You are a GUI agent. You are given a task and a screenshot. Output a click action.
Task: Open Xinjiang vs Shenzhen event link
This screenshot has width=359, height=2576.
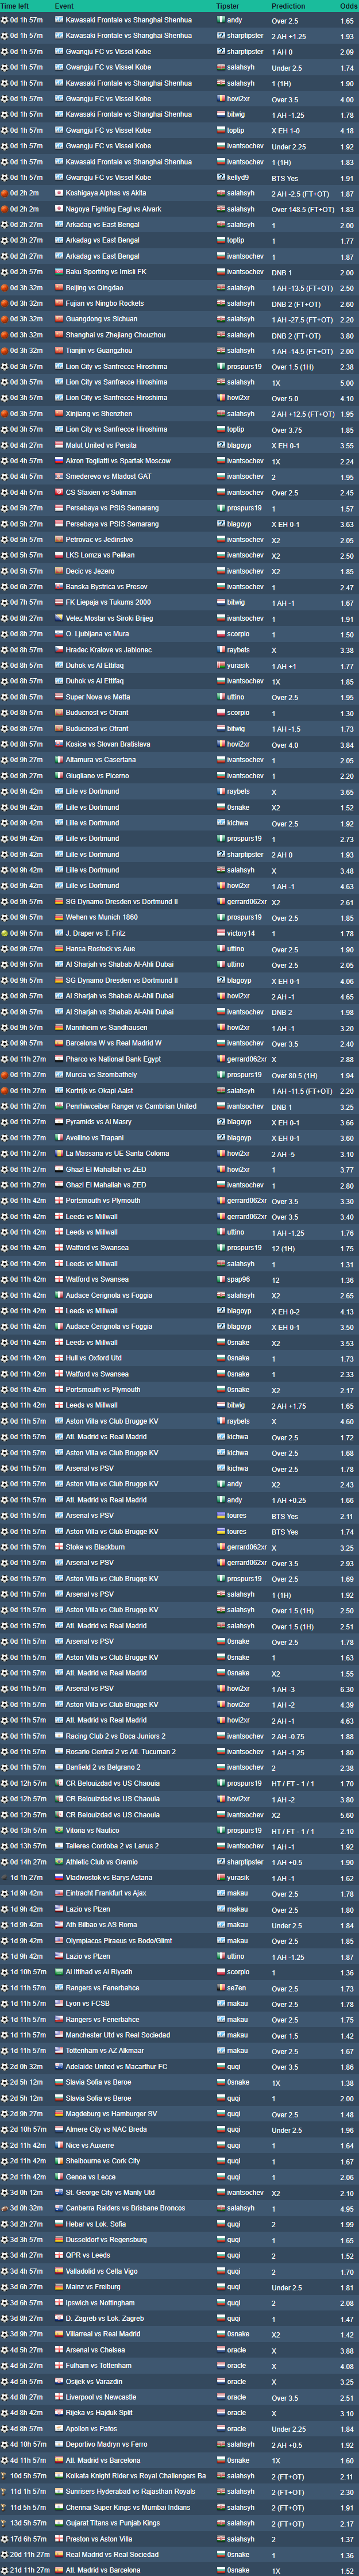[x=99, y=413]
